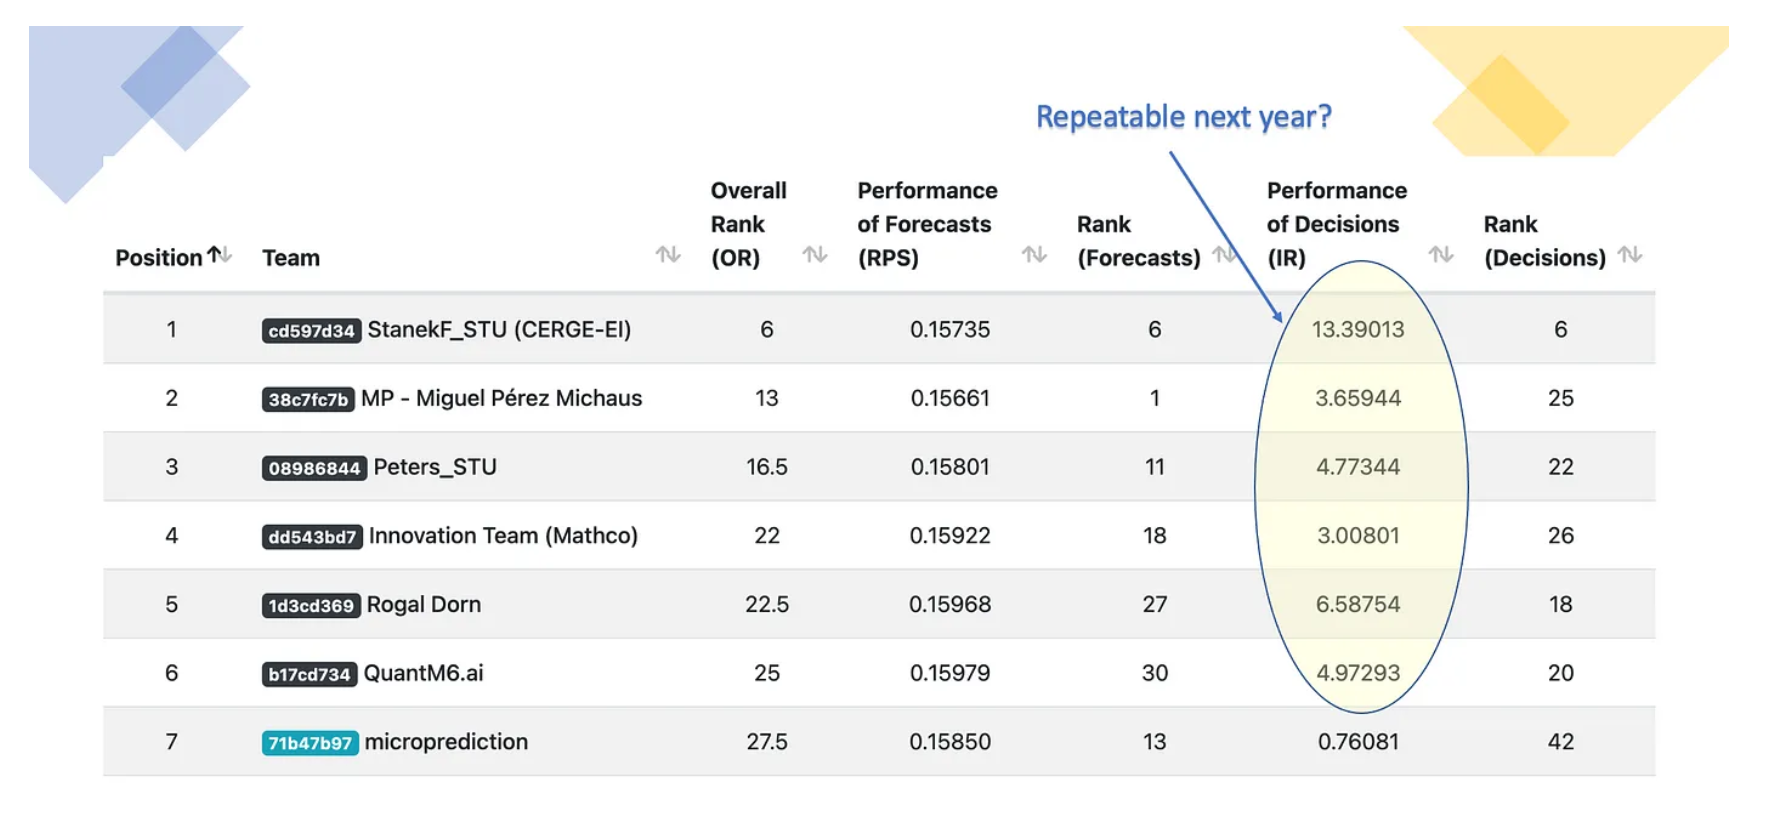The height and width of the screenshot is (826, 1778).
Task: Click the b17cd734 QuantM6.ai badge
Action: pos(309,675)
